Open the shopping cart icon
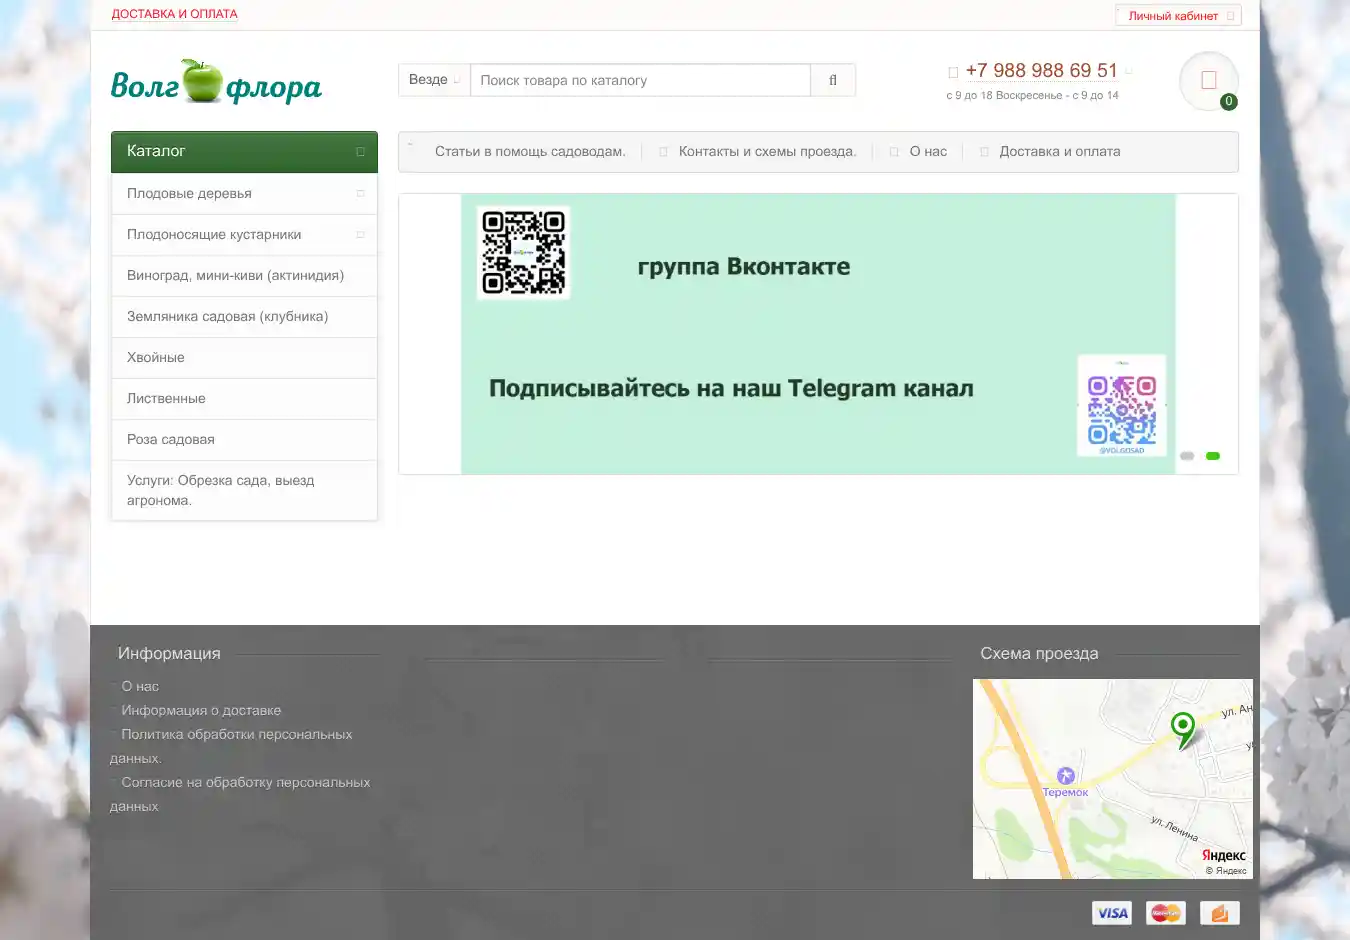The image size is (1350, 940). click(1208, 81)
